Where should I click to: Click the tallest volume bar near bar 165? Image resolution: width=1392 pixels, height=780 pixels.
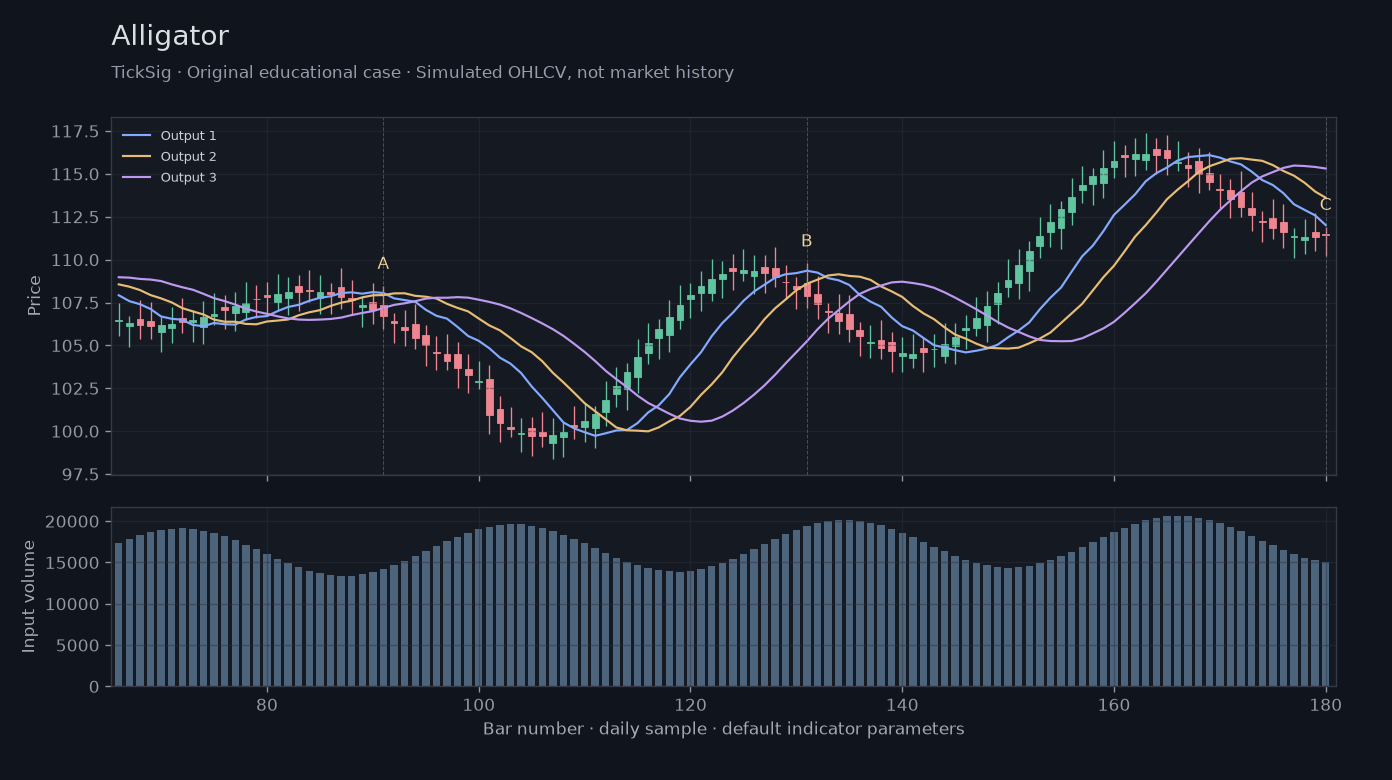(x=1167, y=601)
